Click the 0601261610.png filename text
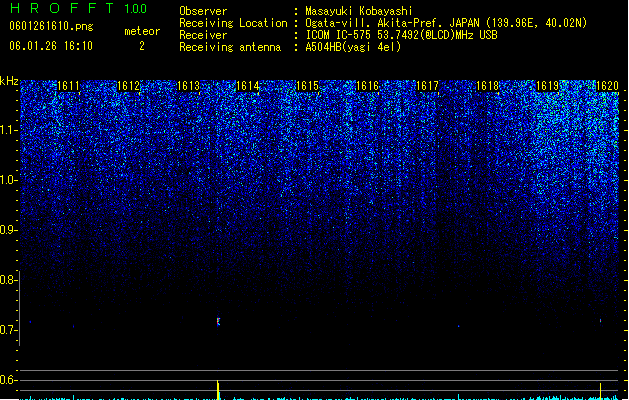The image size is (629, 400). click(51, 26)
